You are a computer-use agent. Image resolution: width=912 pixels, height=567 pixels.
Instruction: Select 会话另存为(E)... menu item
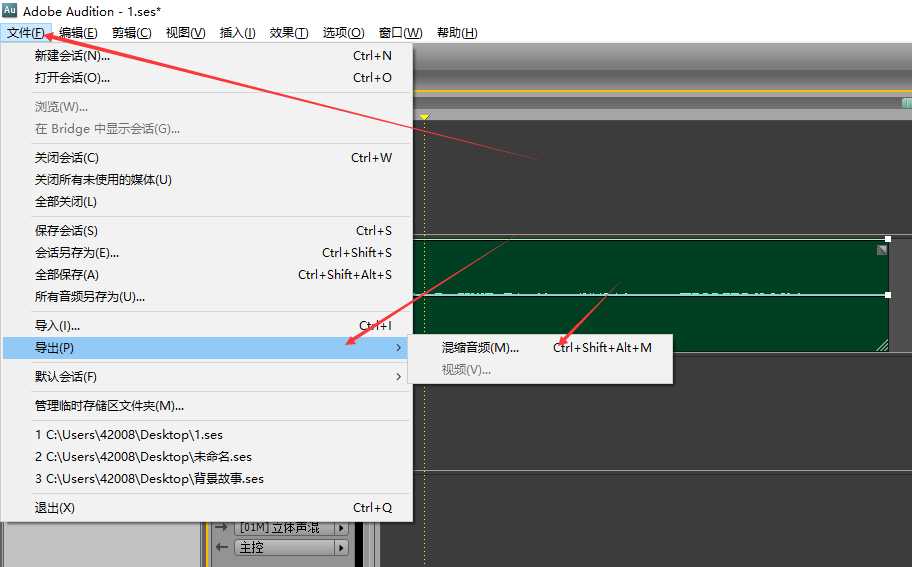coord(207,253)
